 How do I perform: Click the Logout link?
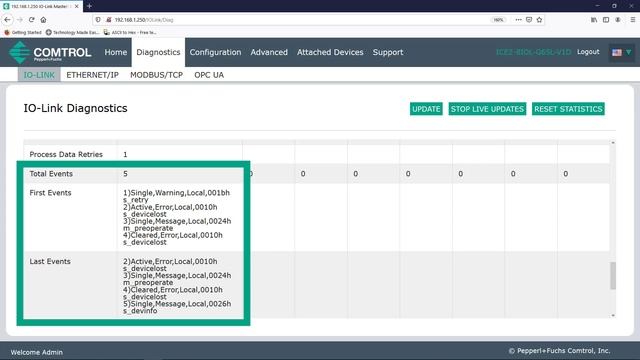(x=588, y=52)
